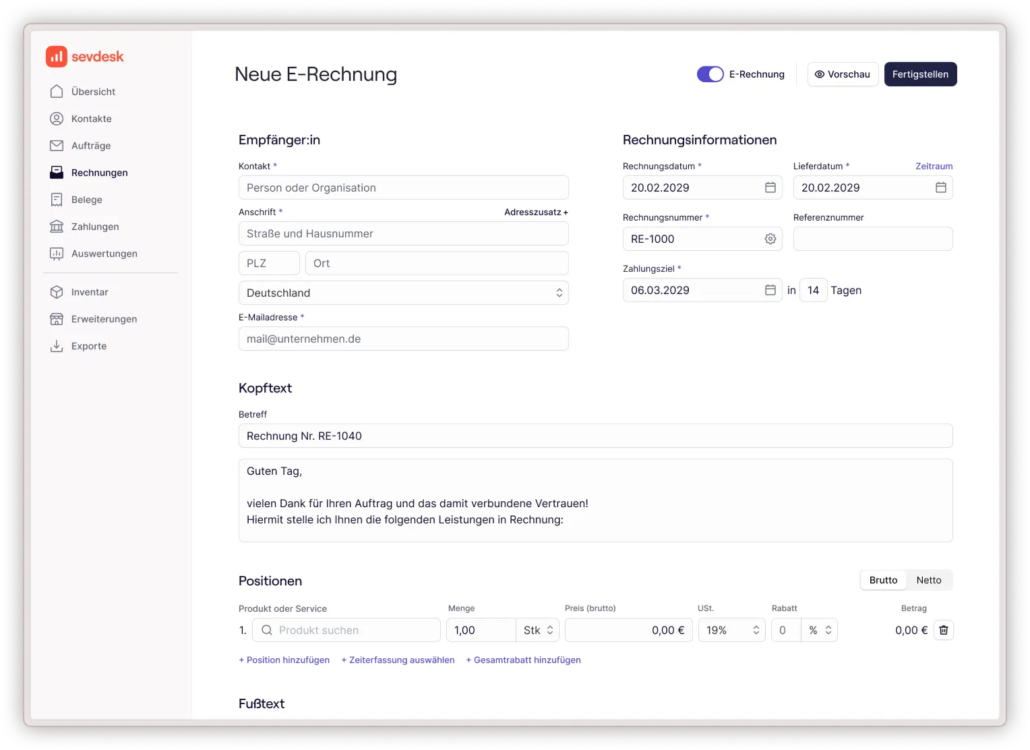Viewport: 1030px width, 750px height.
Task: Focus the Kontakt field
Action: [x=403, y=187]
